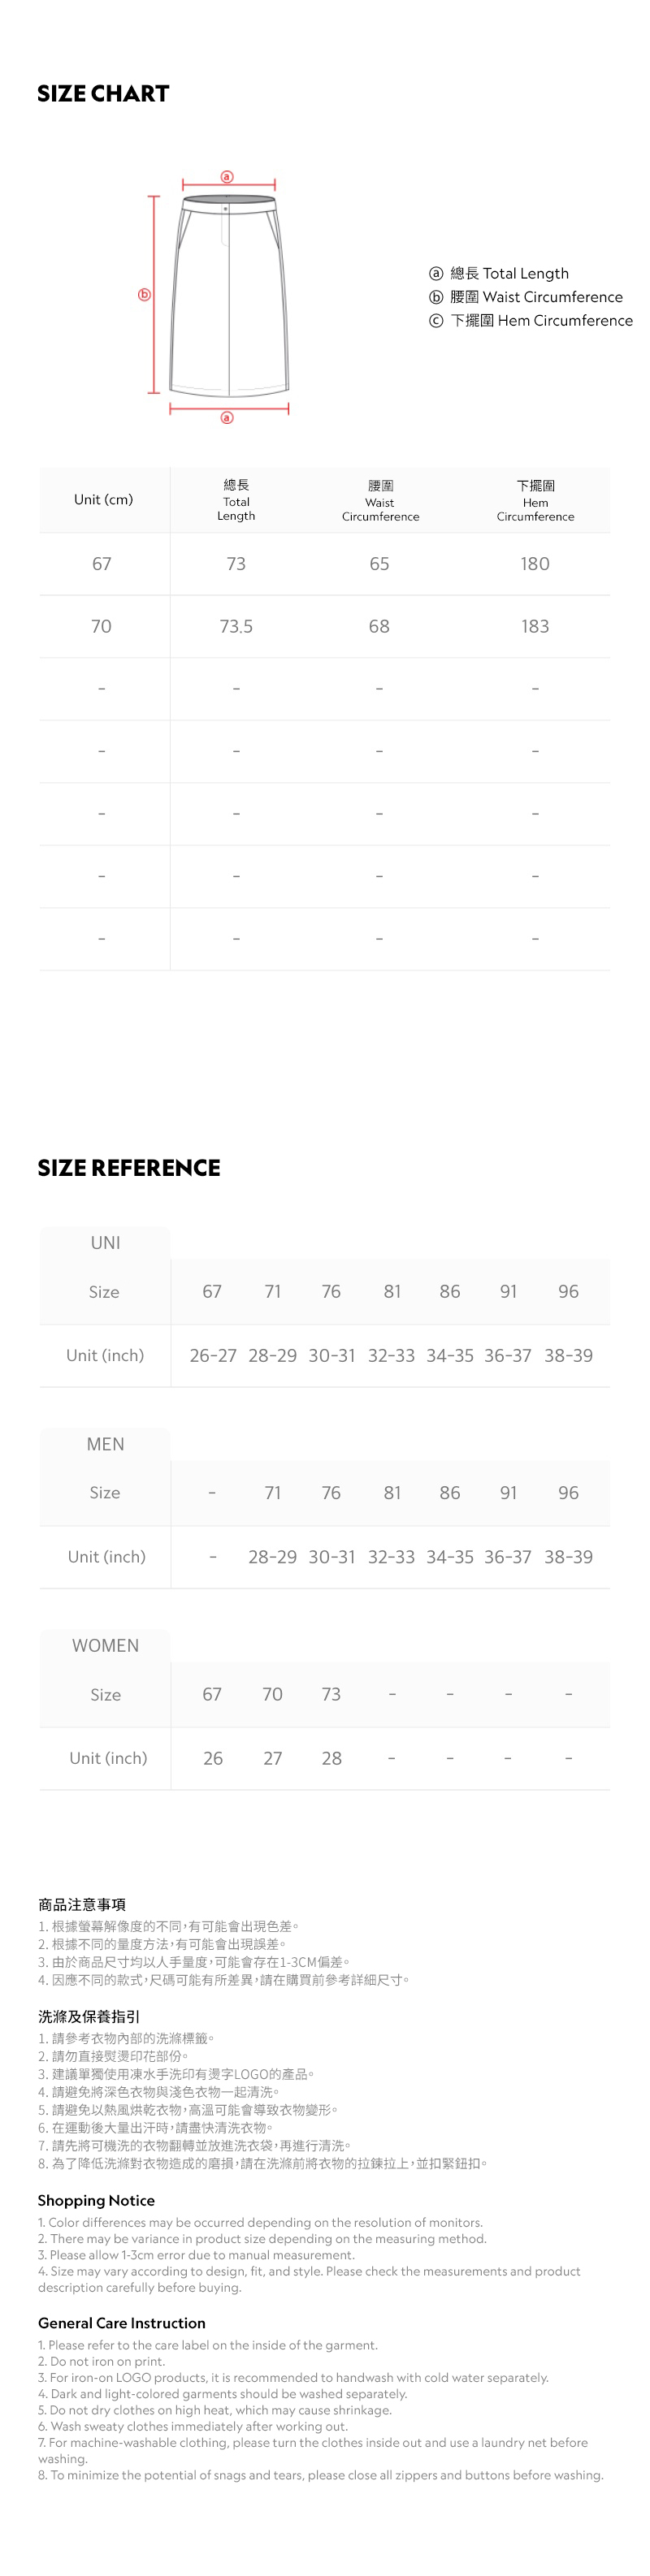
Task: Click the 26-27 inch cell in the UNI table
Action: [213, 1356]
